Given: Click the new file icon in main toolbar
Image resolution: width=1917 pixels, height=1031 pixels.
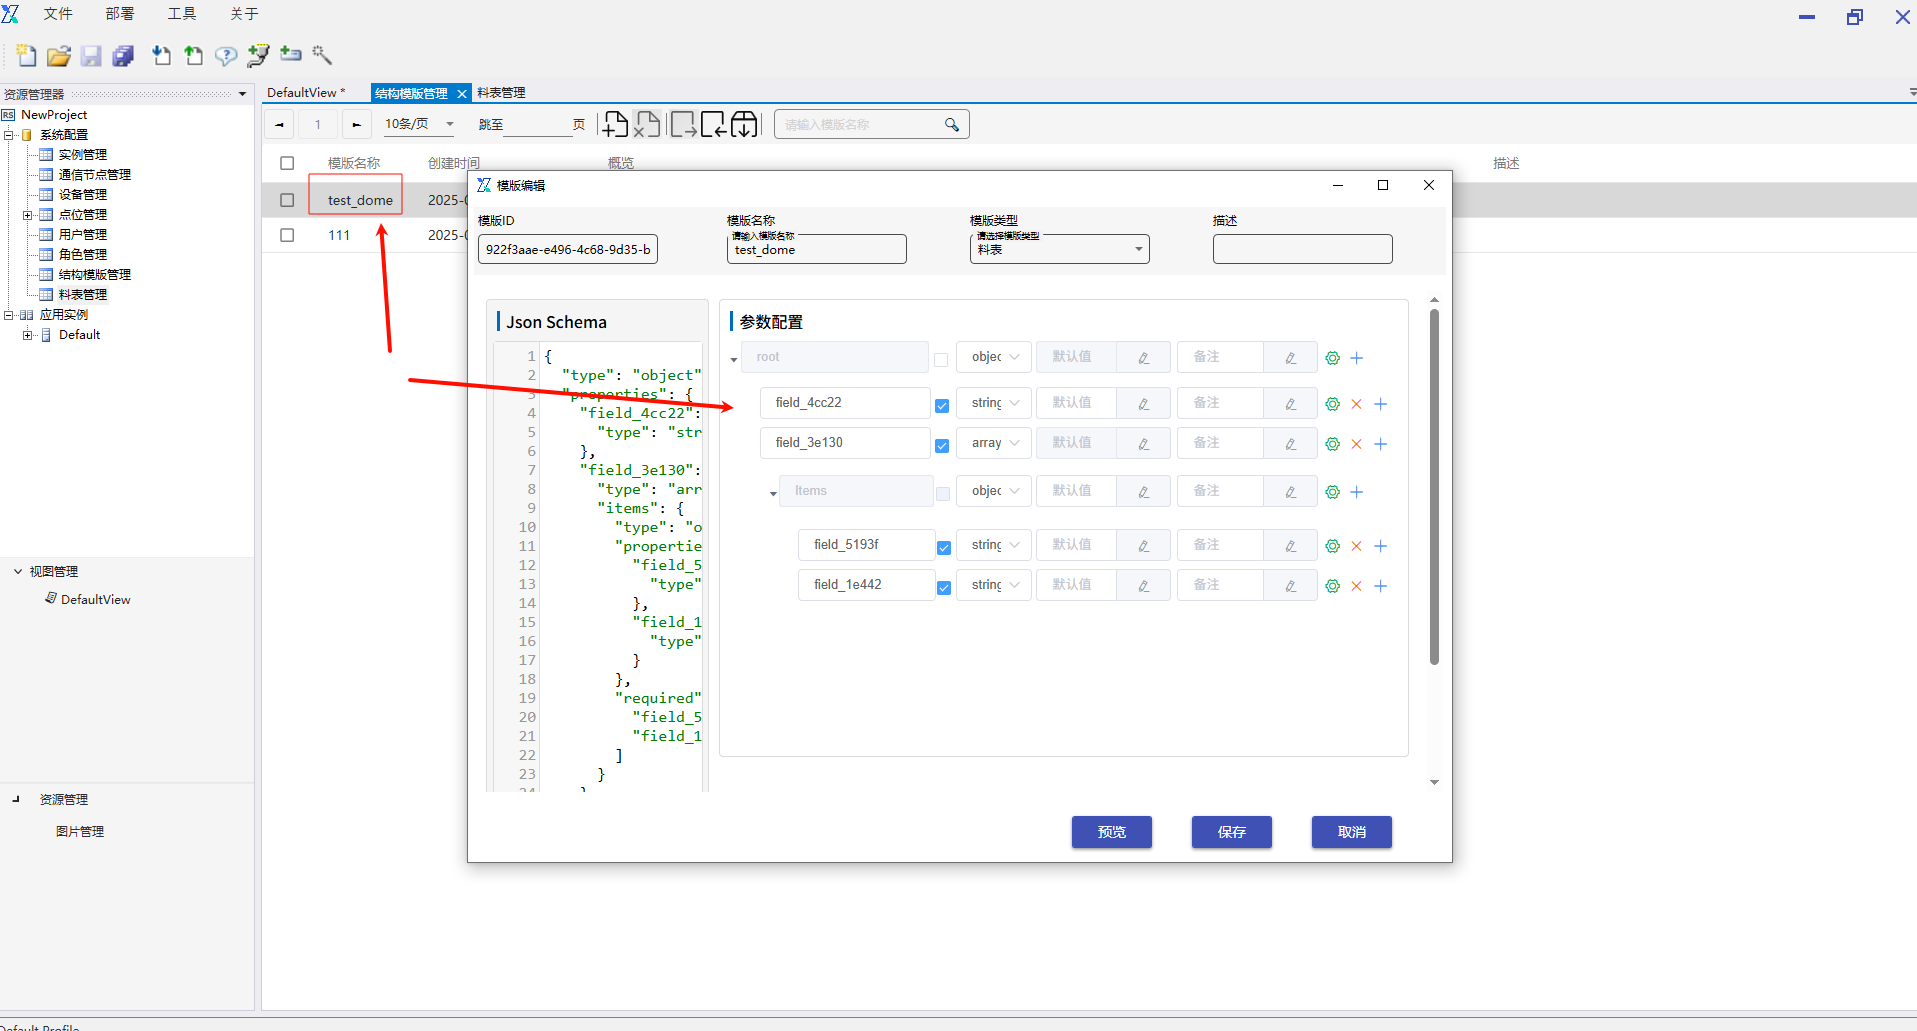Looking at the screenshot, I should click(26, 56).
